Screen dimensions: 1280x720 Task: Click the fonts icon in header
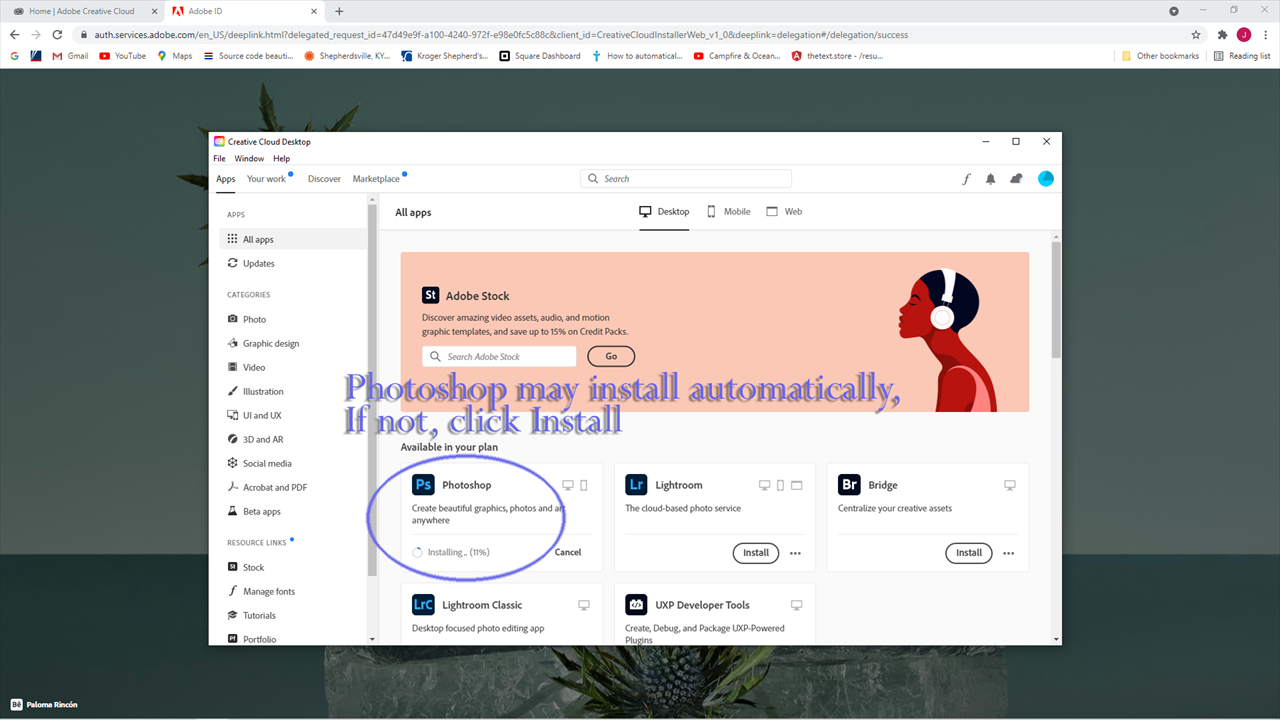pyautogui.click(x=966, y=179)
